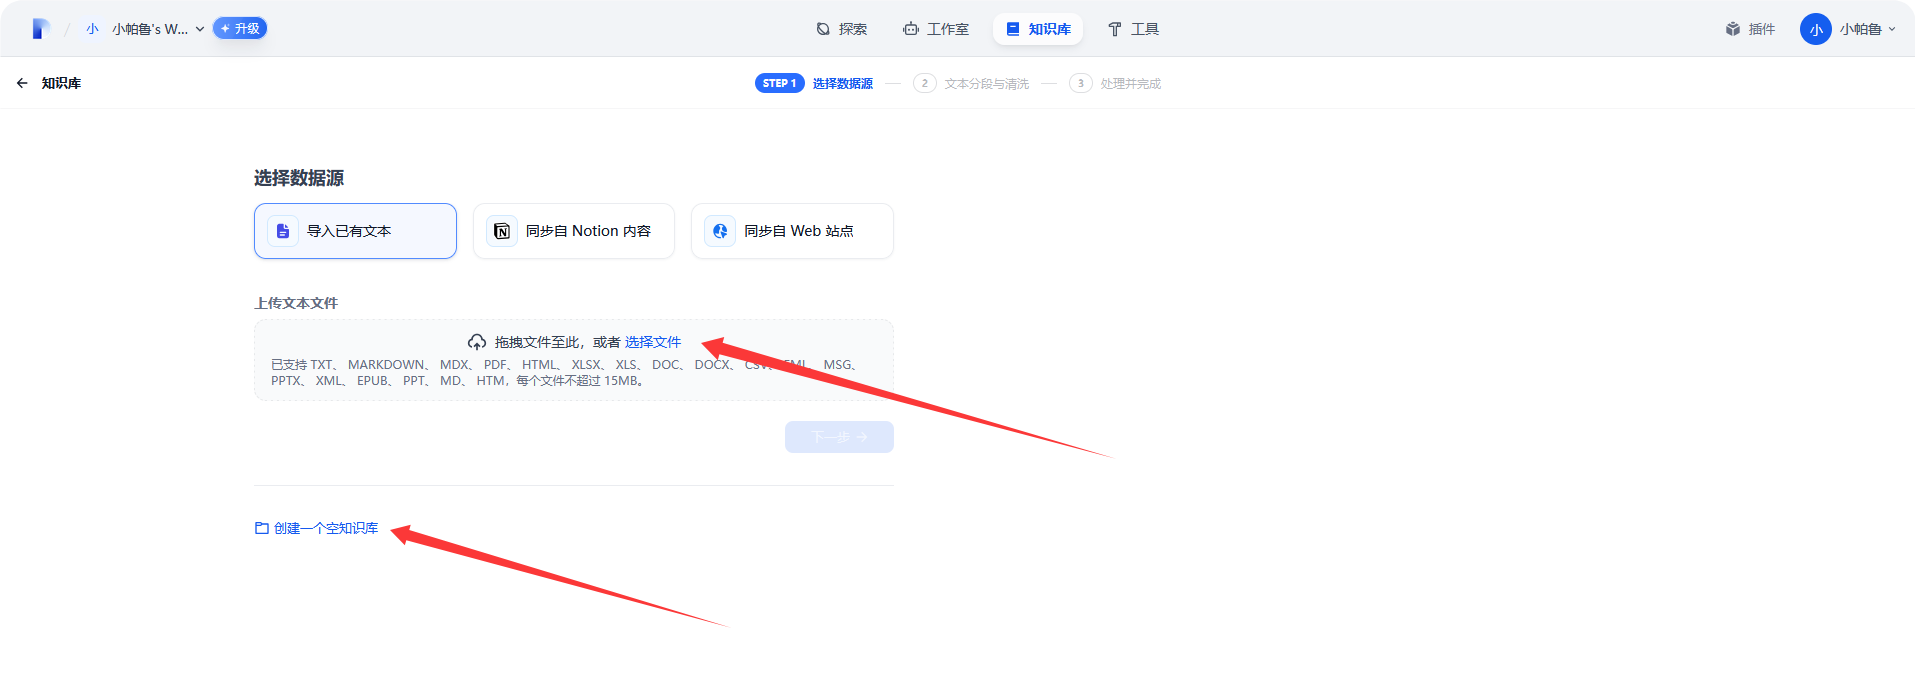Click the Dify logo icon
The width and height of the screenshot is (1915, 699).
(x=40, y=29)
